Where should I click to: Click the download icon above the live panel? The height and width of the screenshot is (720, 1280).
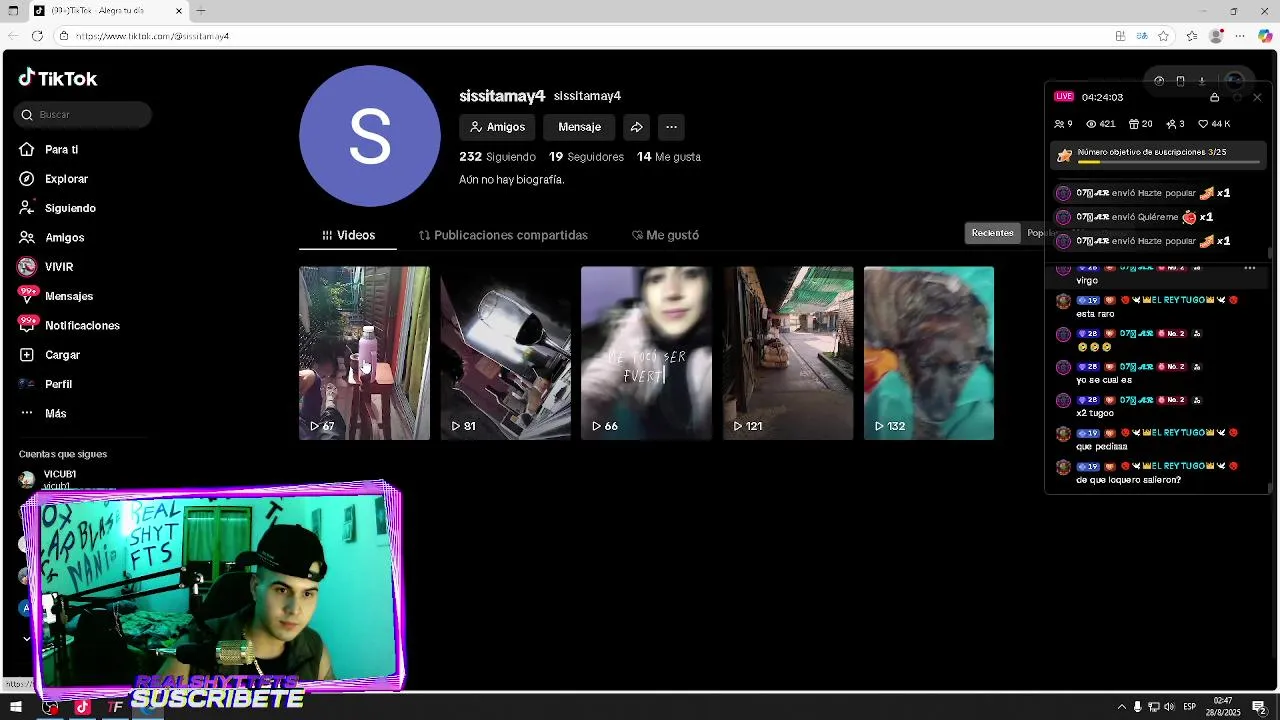click(1202, 81)
